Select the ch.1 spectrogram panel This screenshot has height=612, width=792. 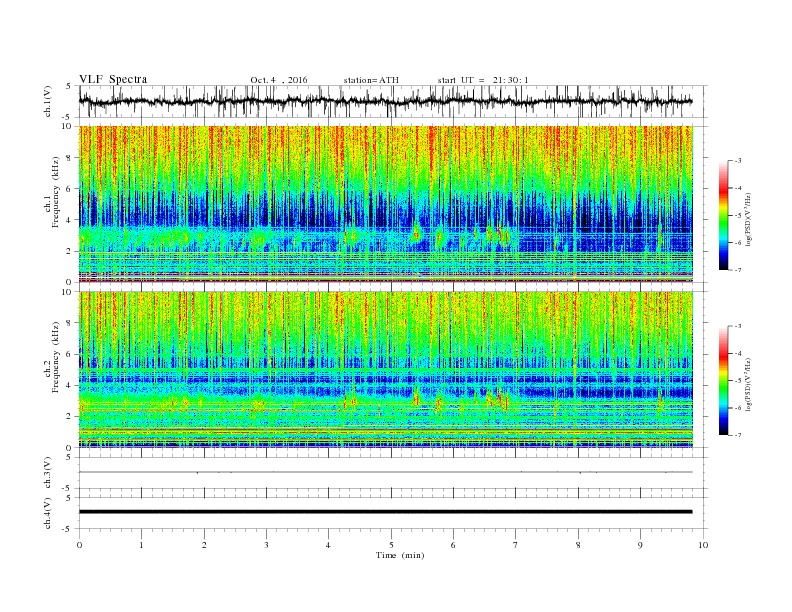[385, 204]
